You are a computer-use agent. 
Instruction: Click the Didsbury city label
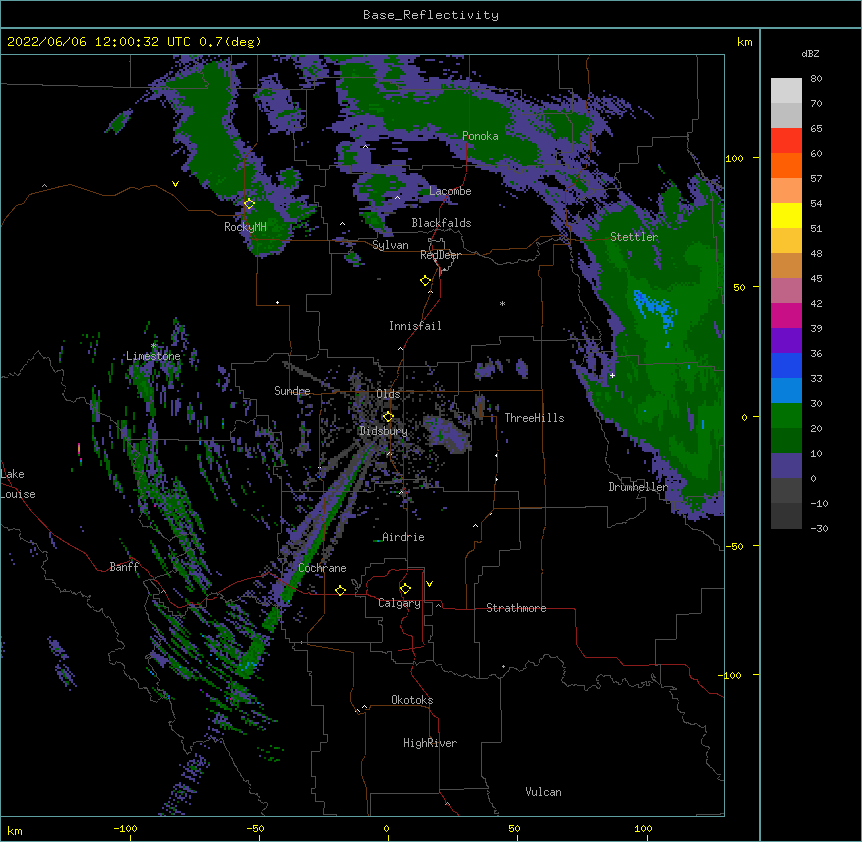coord(383,431)
